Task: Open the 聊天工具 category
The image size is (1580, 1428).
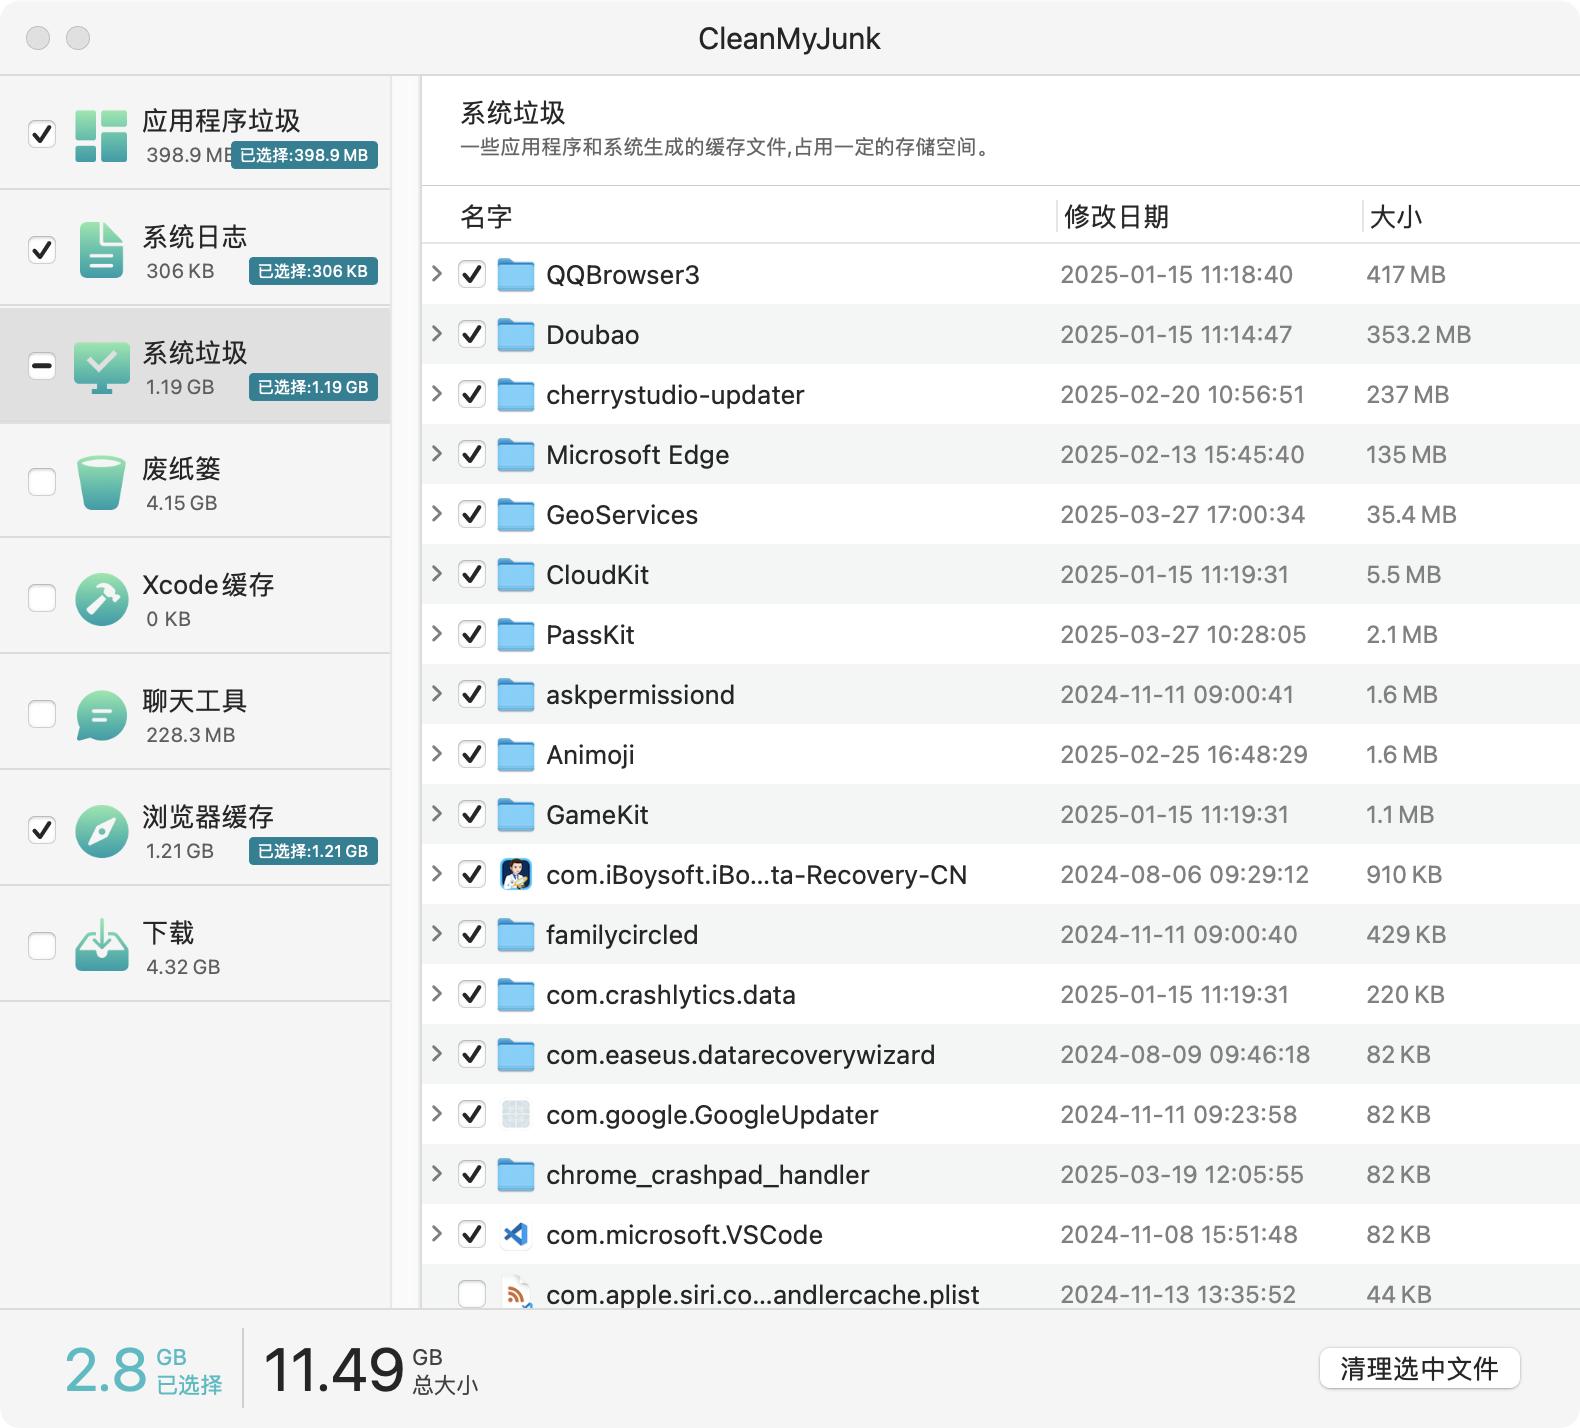Action: 195,714
